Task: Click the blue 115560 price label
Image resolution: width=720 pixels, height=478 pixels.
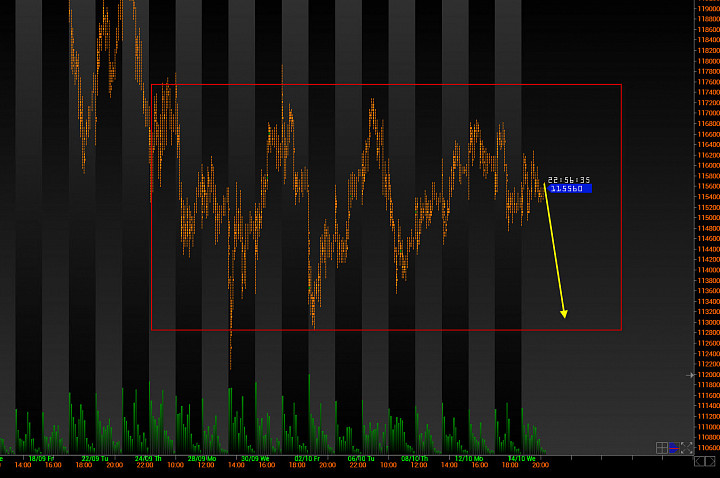Action: point(569,188)
